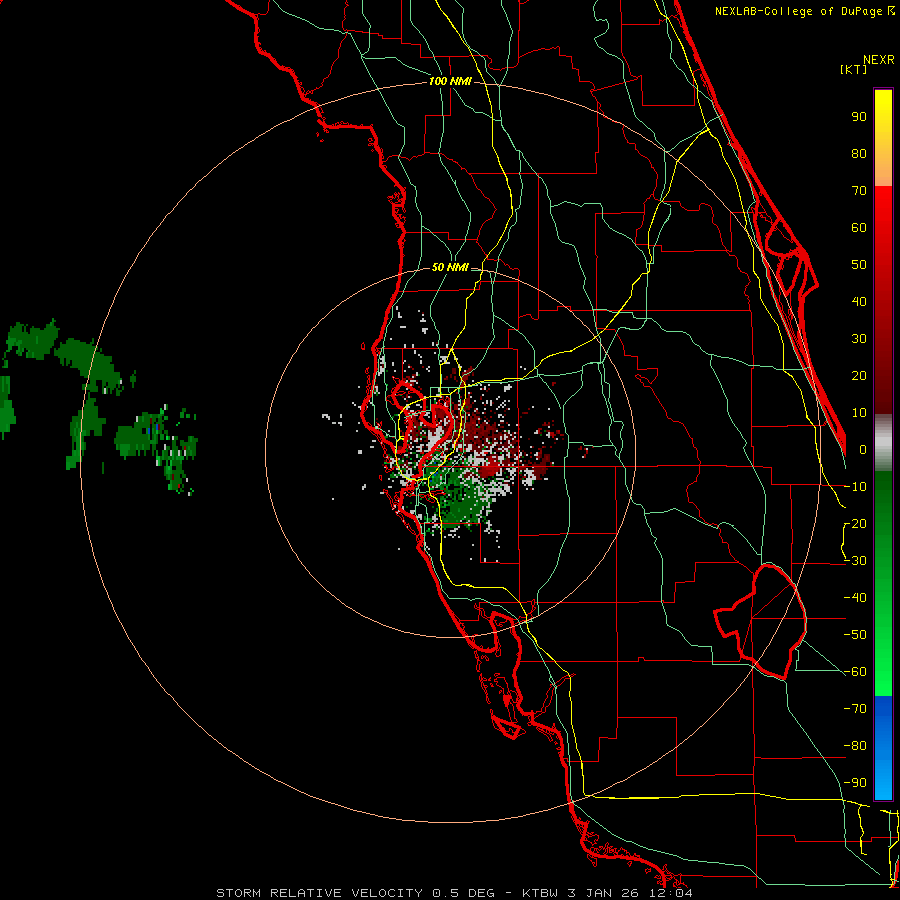Select the positive 40 scale label
This screenshot has height=900, width=900.
point(859,302)
